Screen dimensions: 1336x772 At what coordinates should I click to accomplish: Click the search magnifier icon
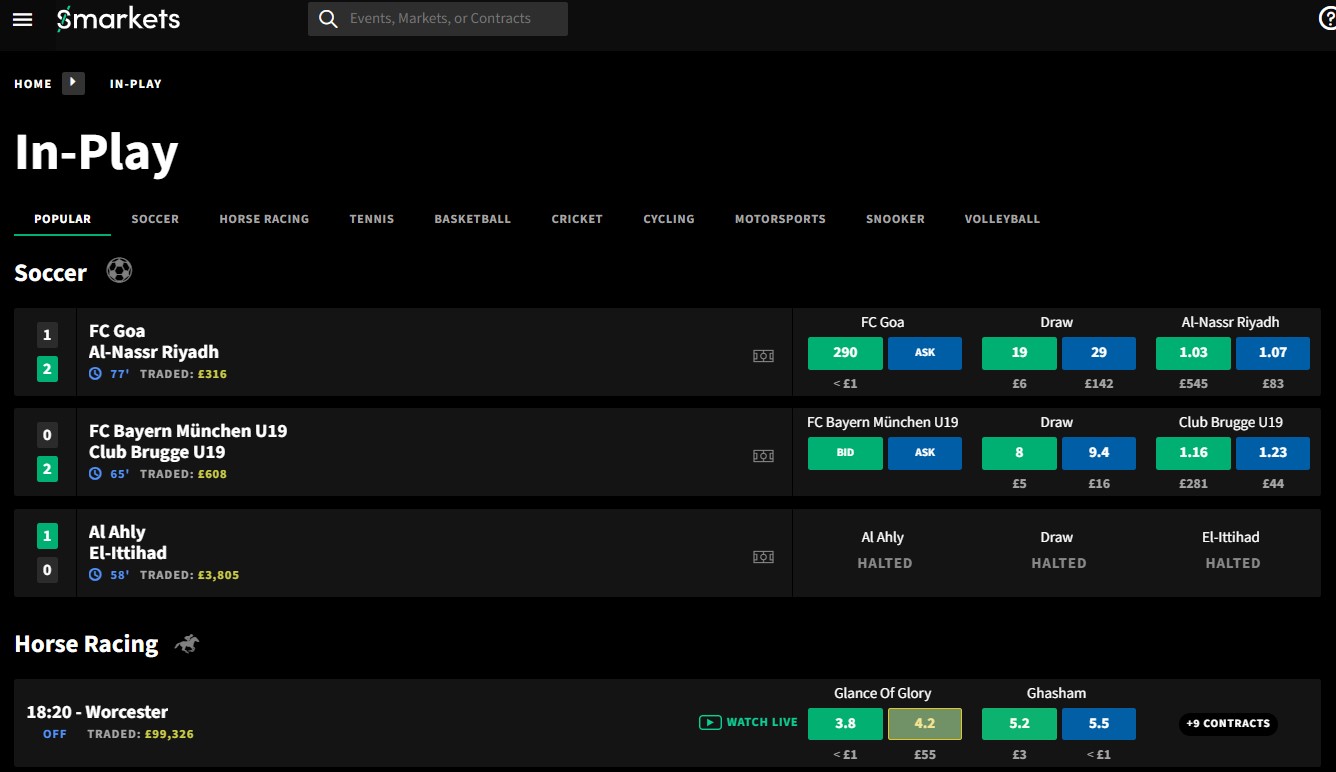(328, 19)
